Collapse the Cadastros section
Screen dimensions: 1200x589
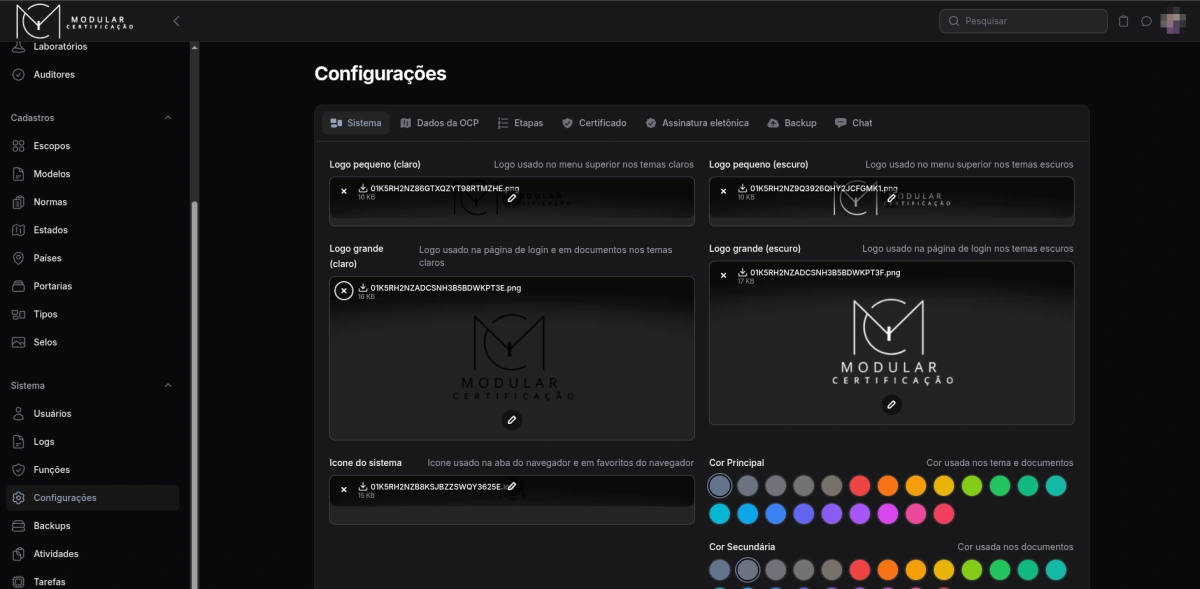point(168,117)
